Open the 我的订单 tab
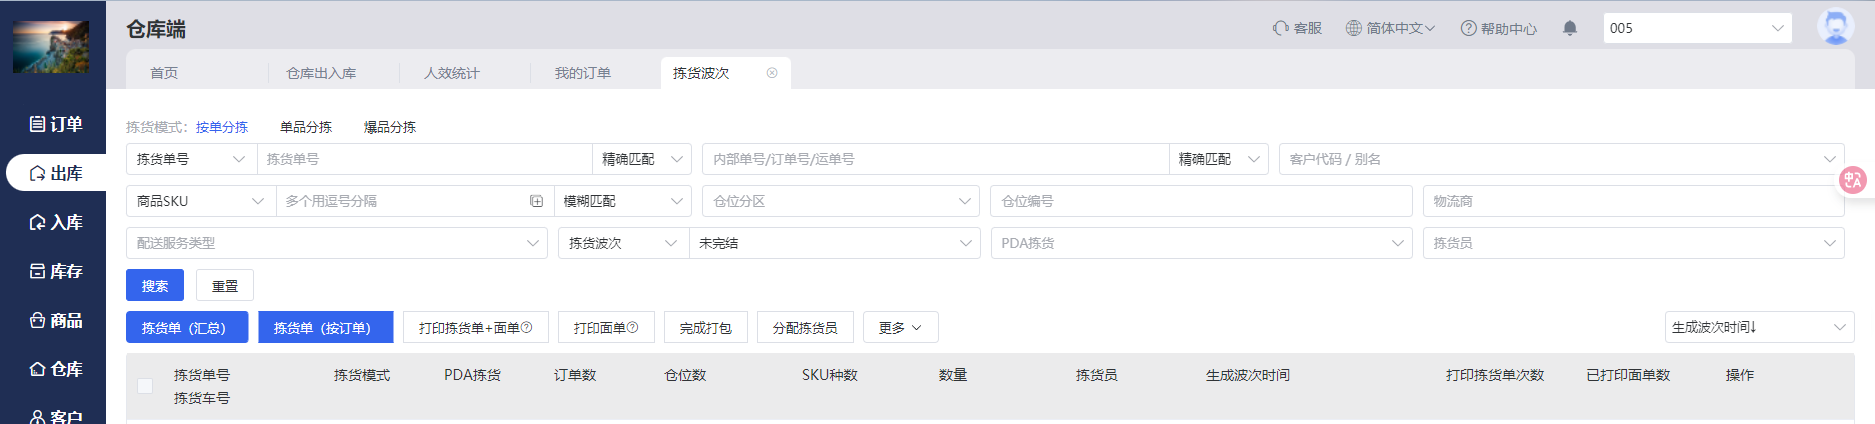Image resolution: width=1875 pixels, height=424 pixels. (x=582, y=73)
